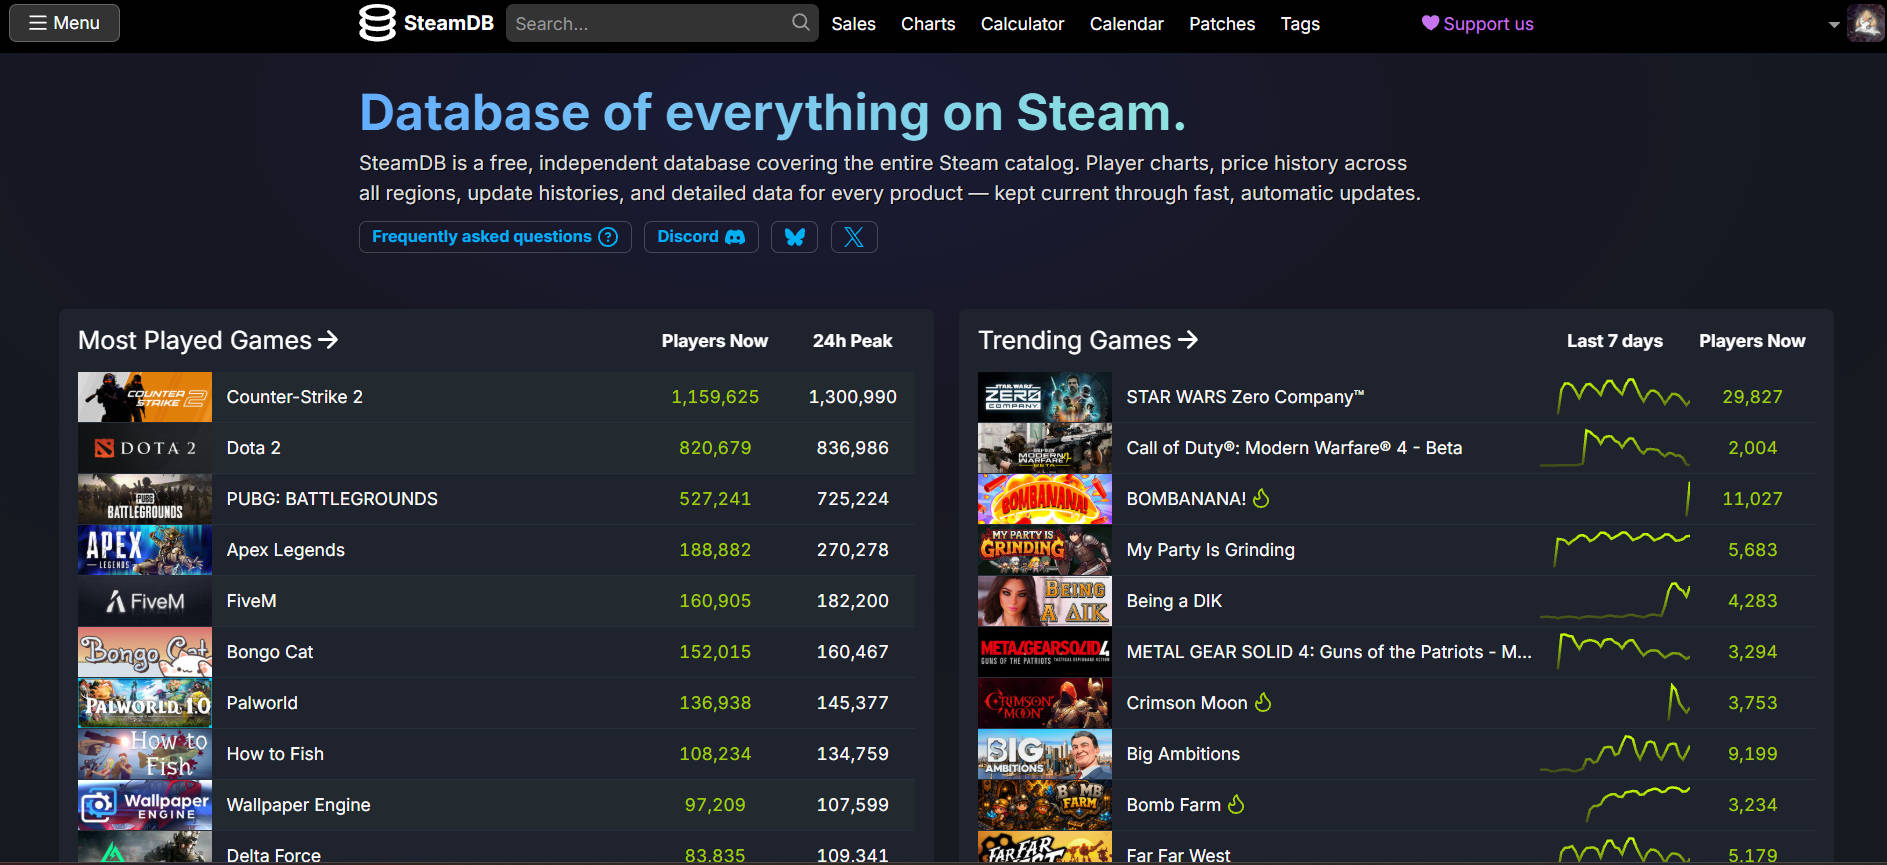Click the search magnifier icon
Screen dimensions: 1887x865
coord(800,22)
